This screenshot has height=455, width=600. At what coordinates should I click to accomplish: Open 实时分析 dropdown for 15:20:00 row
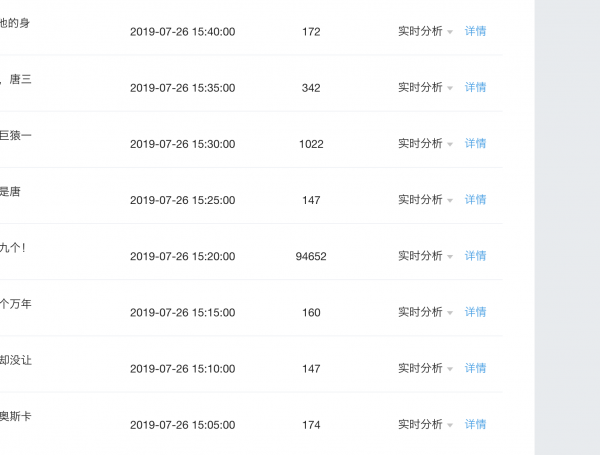[425, 256]
